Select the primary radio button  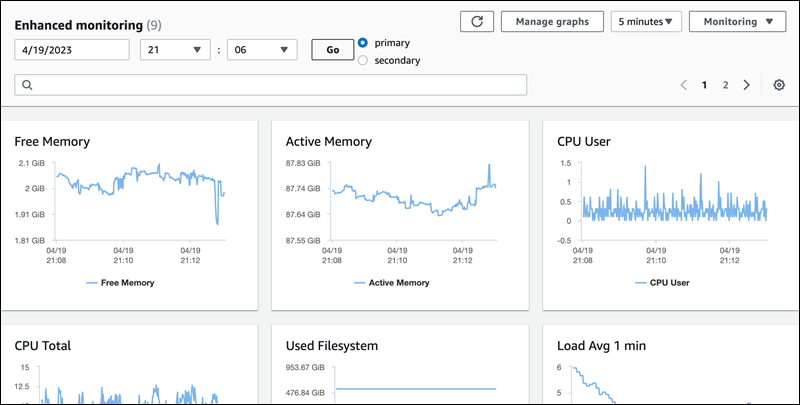(363, 43)
